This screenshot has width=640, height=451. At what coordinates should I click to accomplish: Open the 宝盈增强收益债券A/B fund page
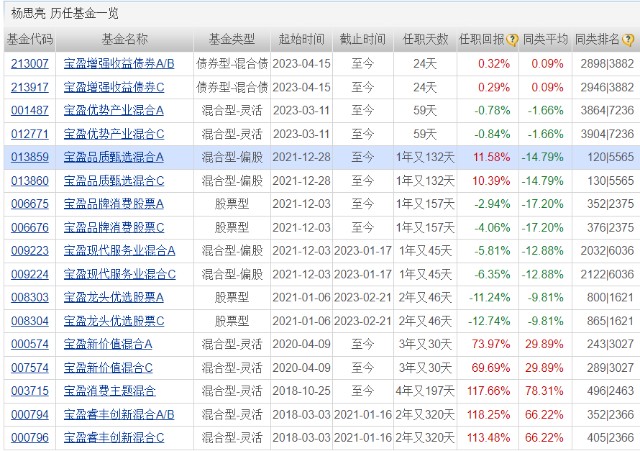point(119,64)
